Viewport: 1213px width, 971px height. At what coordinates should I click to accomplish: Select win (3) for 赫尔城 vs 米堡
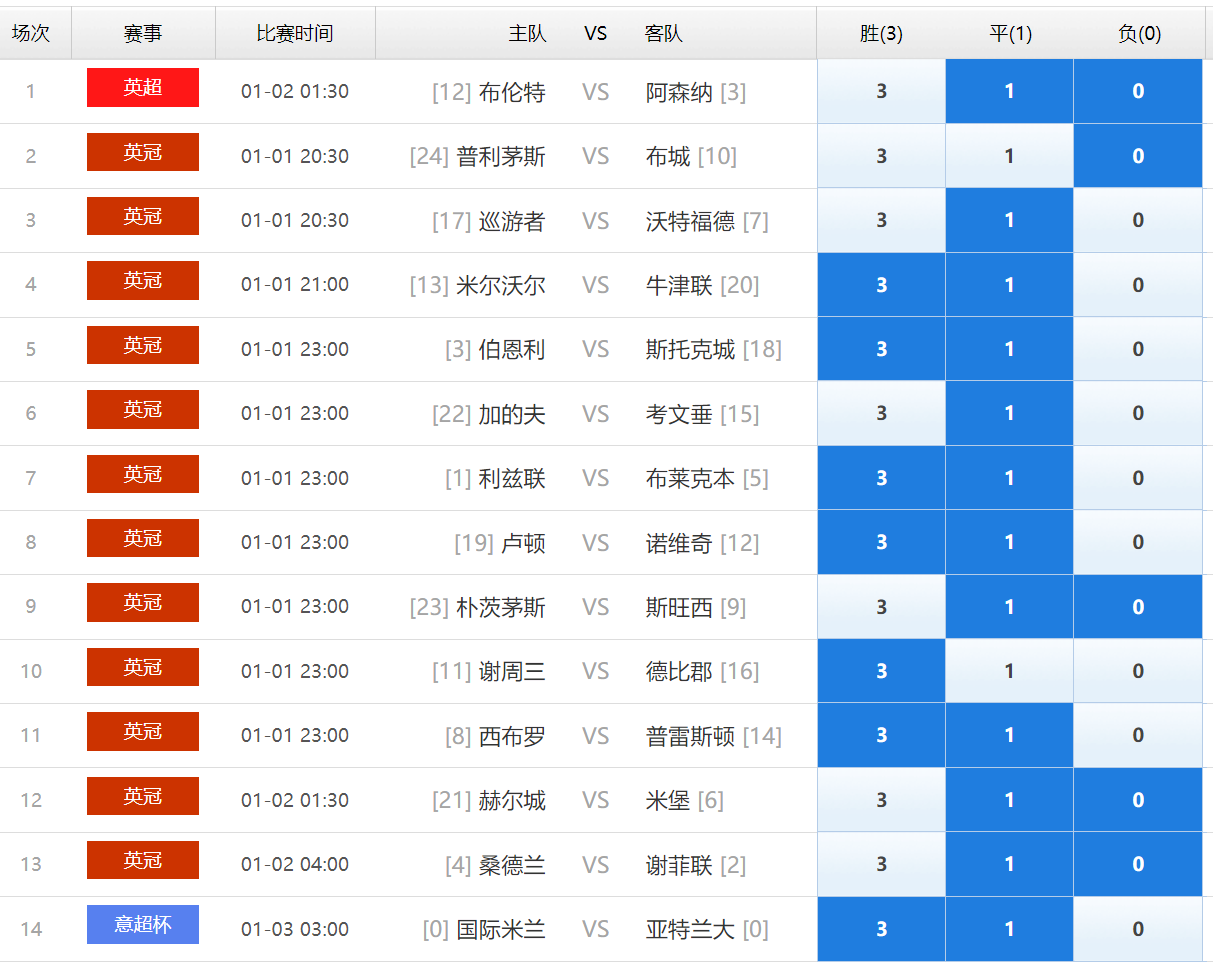tap(881, 800)
